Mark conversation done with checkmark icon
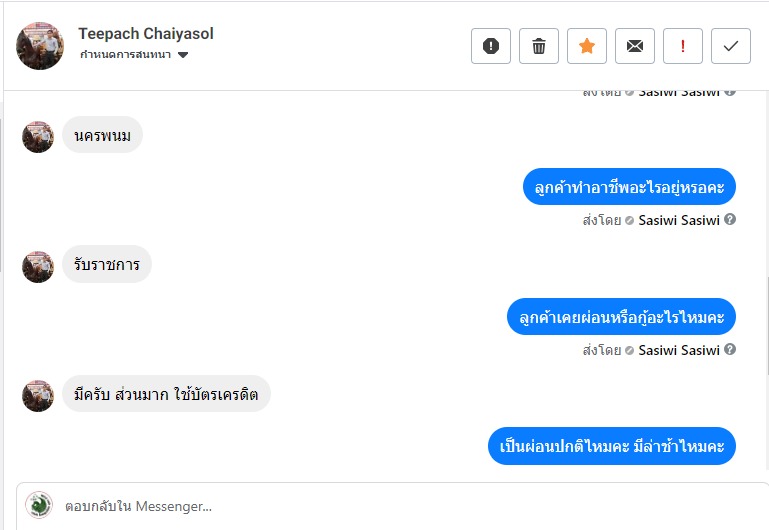The width and height of the screenshot is (769, 530). click(x=731, y=46)
